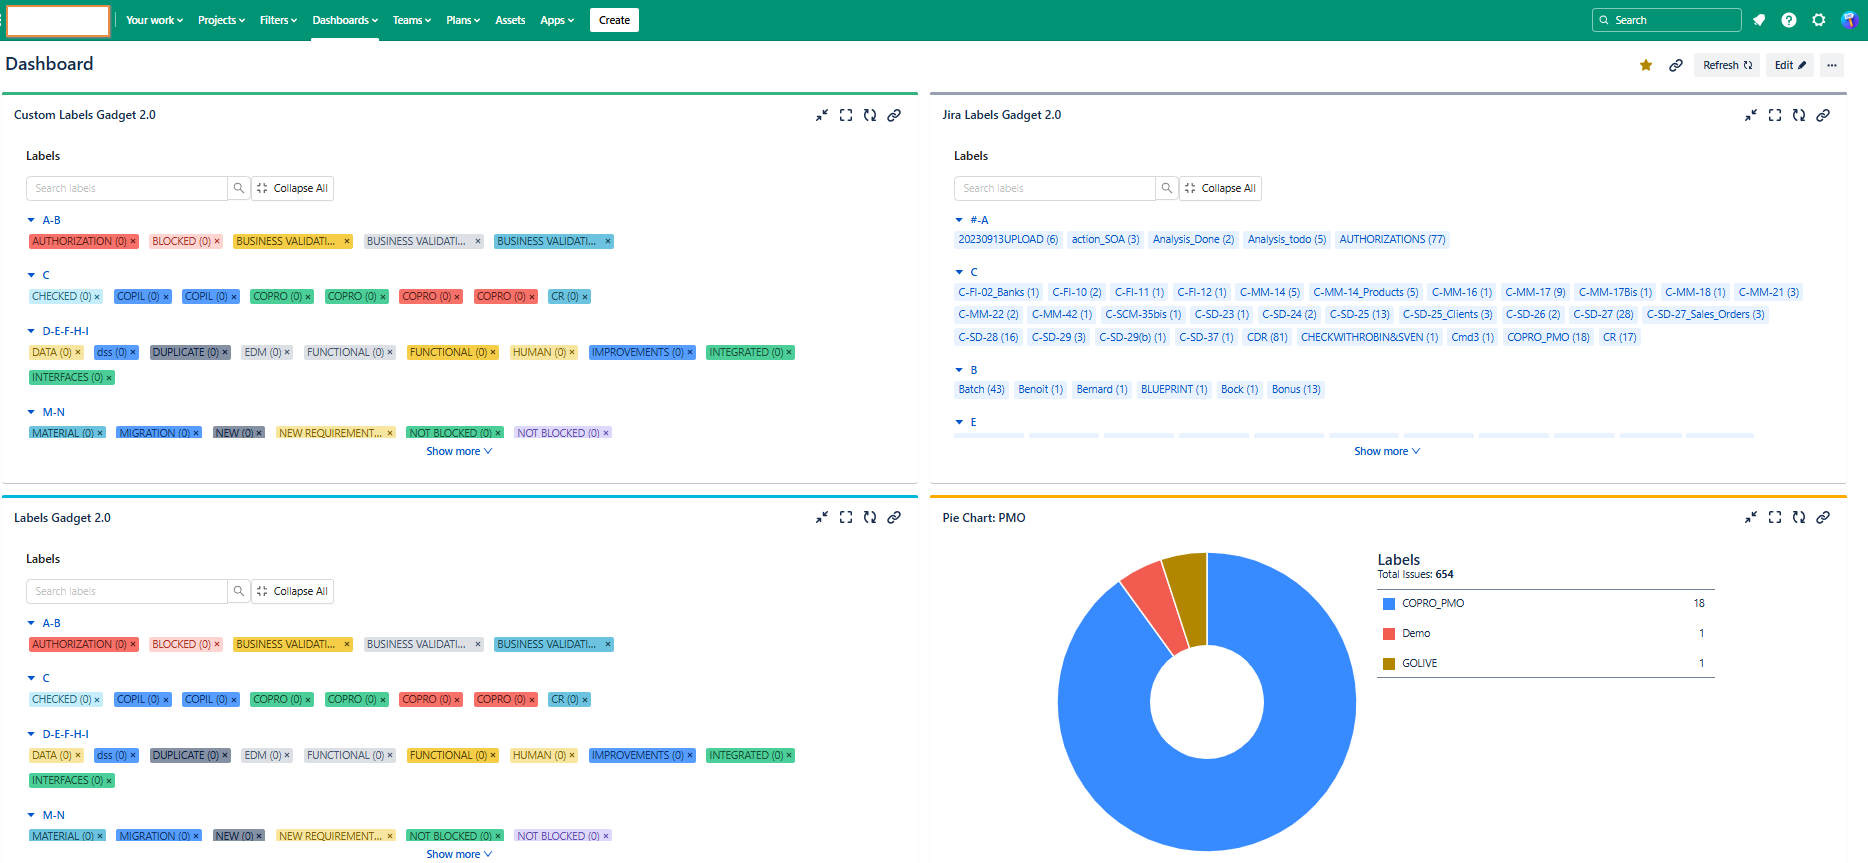
Task: Open the help question mark icon
Action: tap(1789, 20)
